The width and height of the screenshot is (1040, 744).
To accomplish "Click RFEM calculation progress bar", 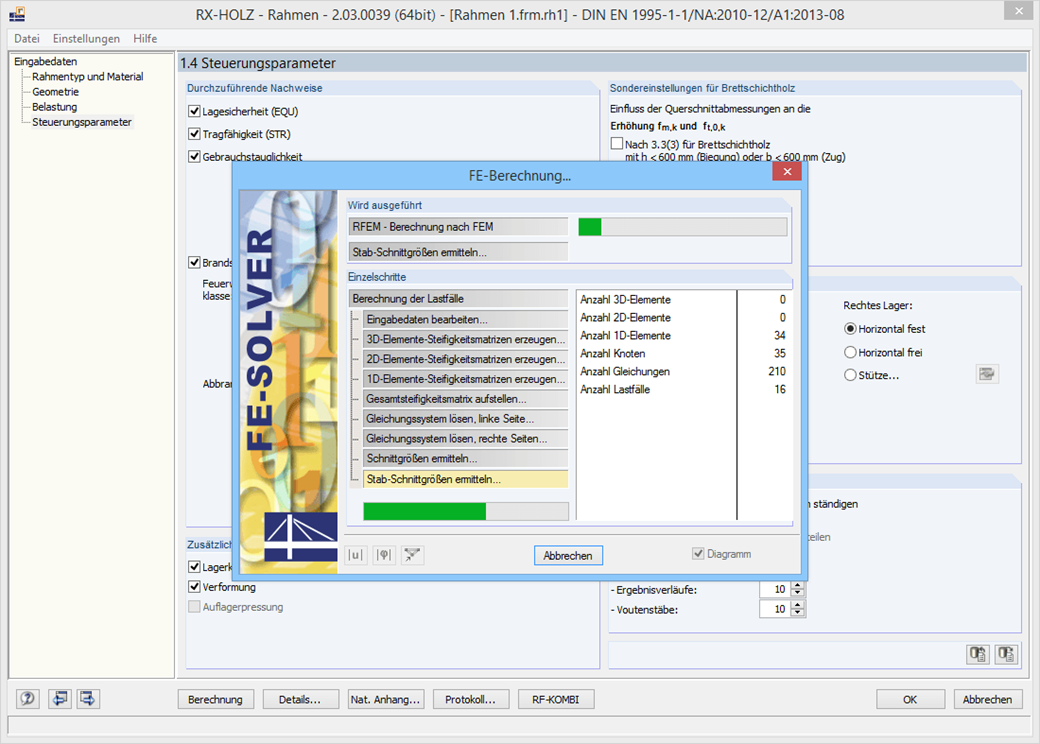I will (x=682, y=227).
